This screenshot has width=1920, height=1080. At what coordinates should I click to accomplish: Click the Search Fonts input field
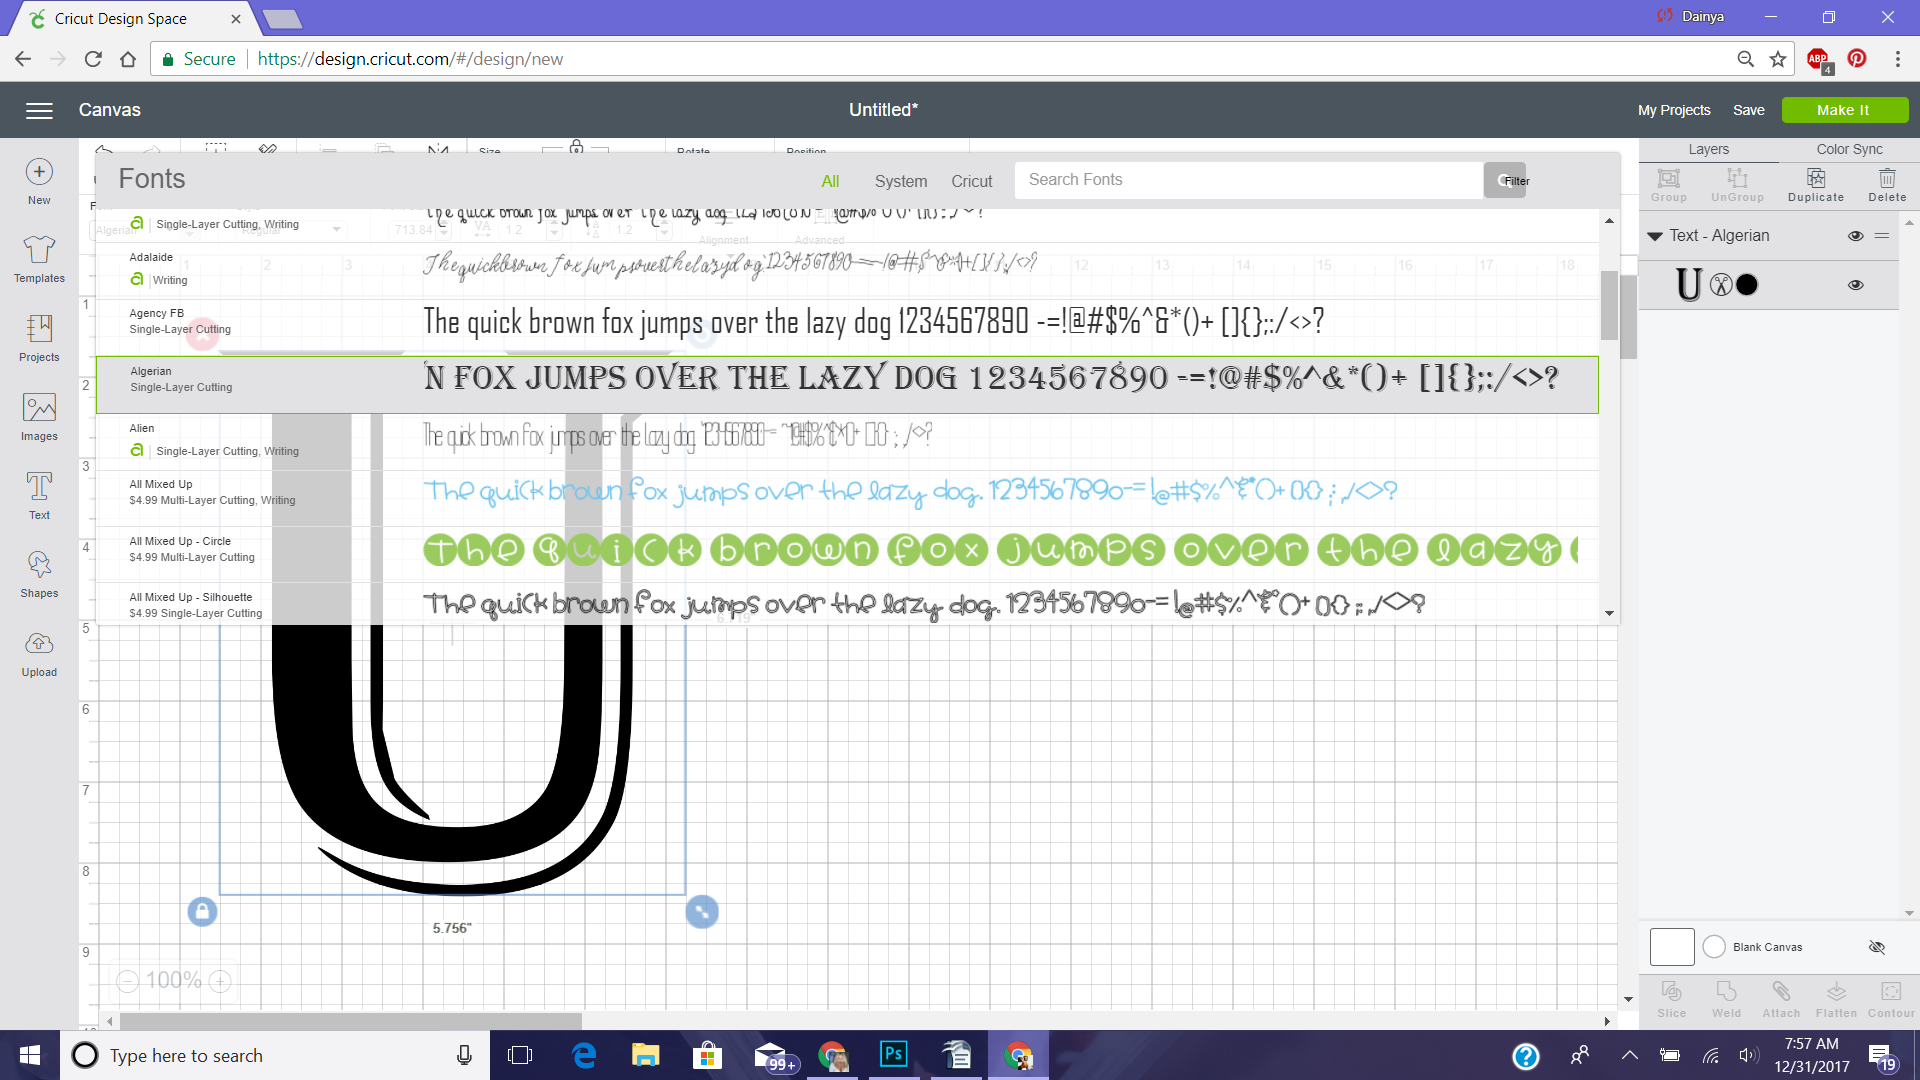pos(1248,180)
